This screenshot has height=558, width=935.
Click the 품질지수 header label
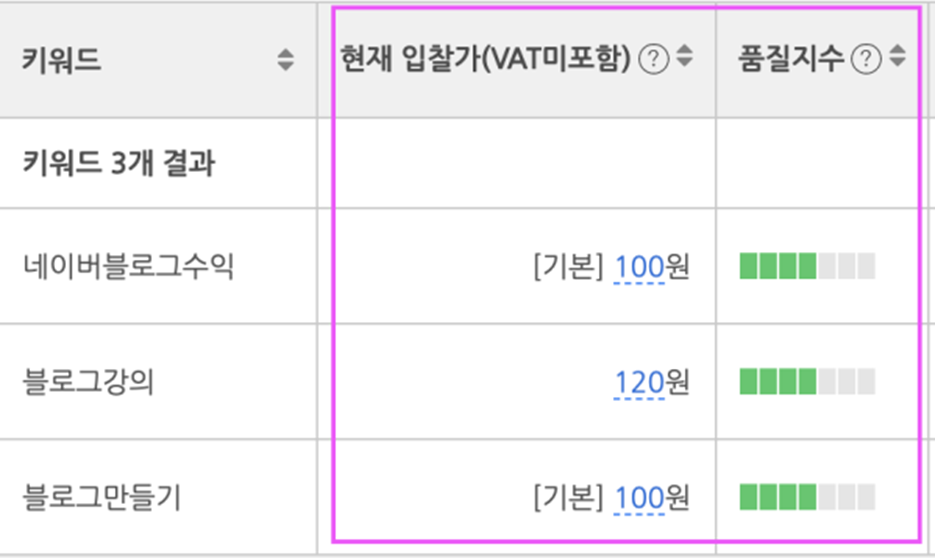tap(791, 59)
